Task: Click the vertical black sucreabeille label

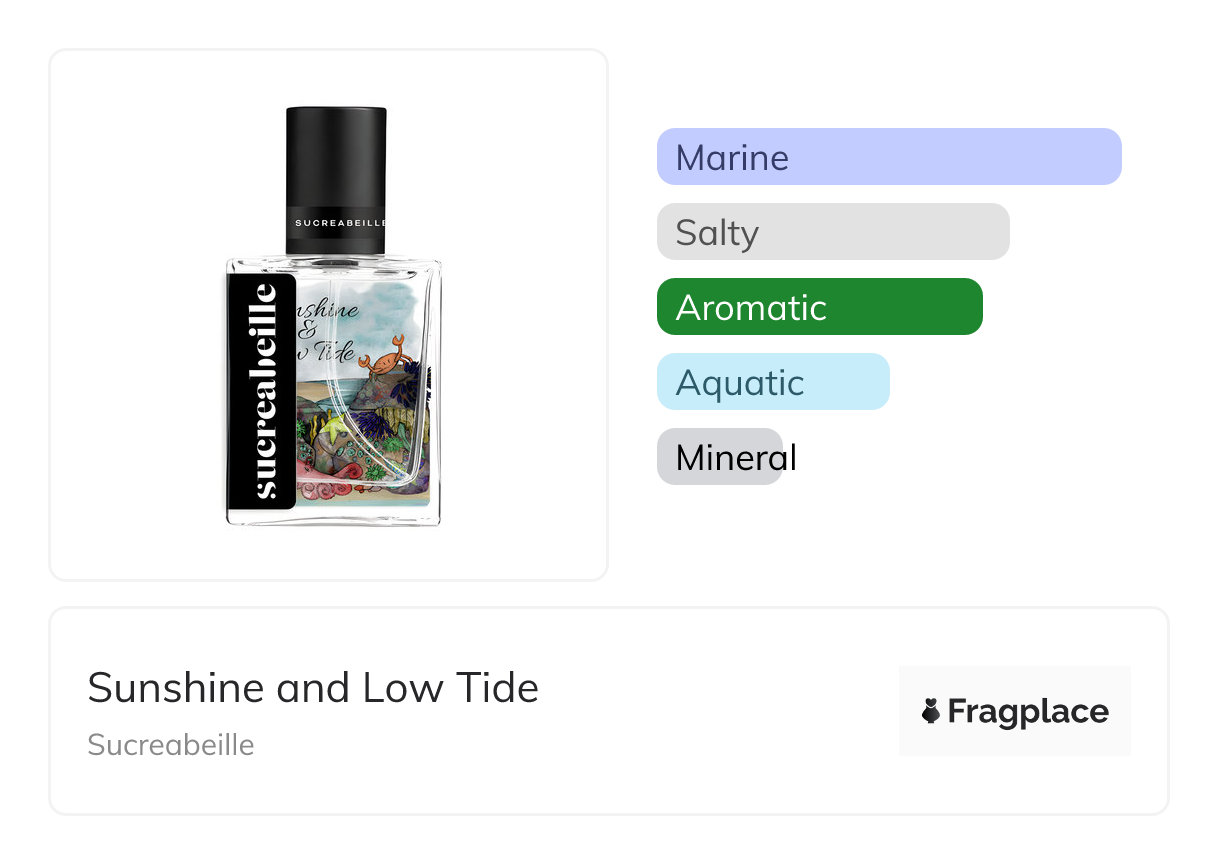Action: [261, 390]
